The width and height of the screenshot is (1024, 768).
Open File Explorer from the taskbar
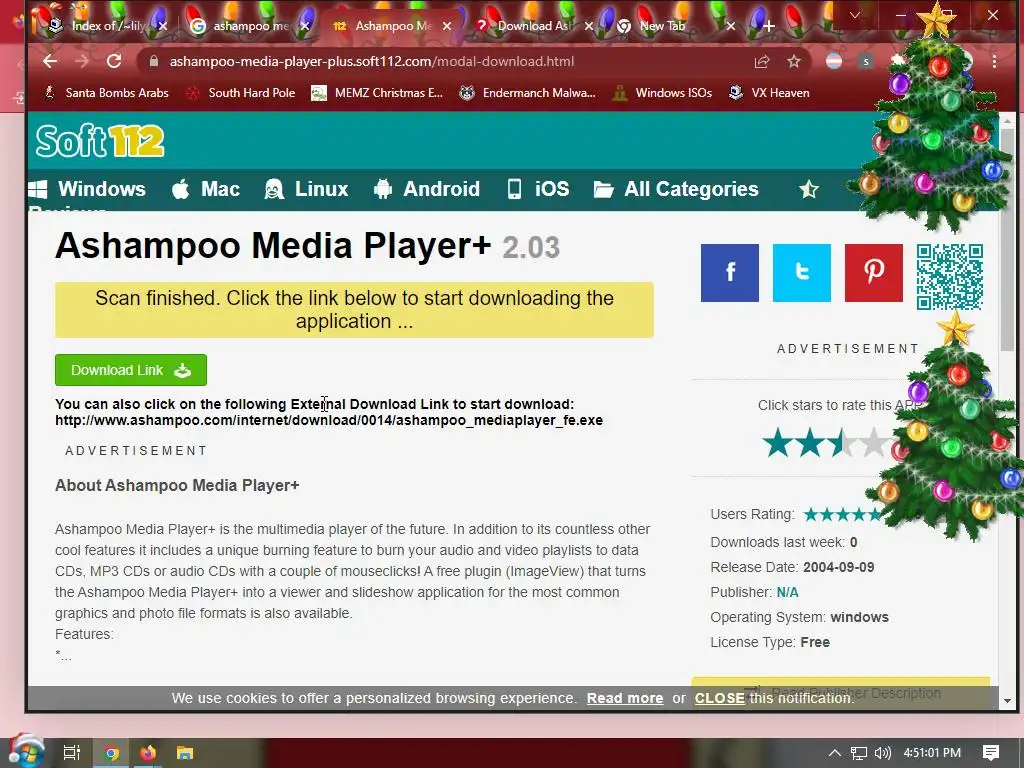[x=185, y=753]
